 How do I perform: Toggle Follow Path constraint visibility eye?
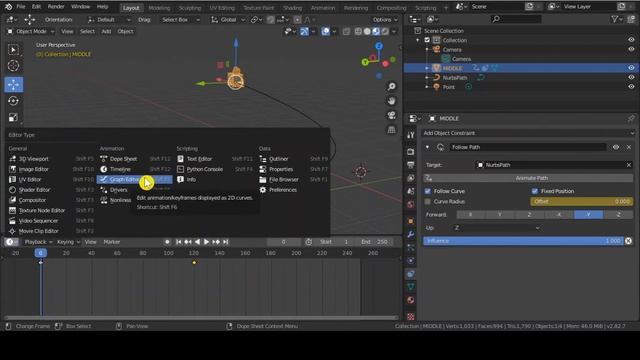(x=616, y=147)
